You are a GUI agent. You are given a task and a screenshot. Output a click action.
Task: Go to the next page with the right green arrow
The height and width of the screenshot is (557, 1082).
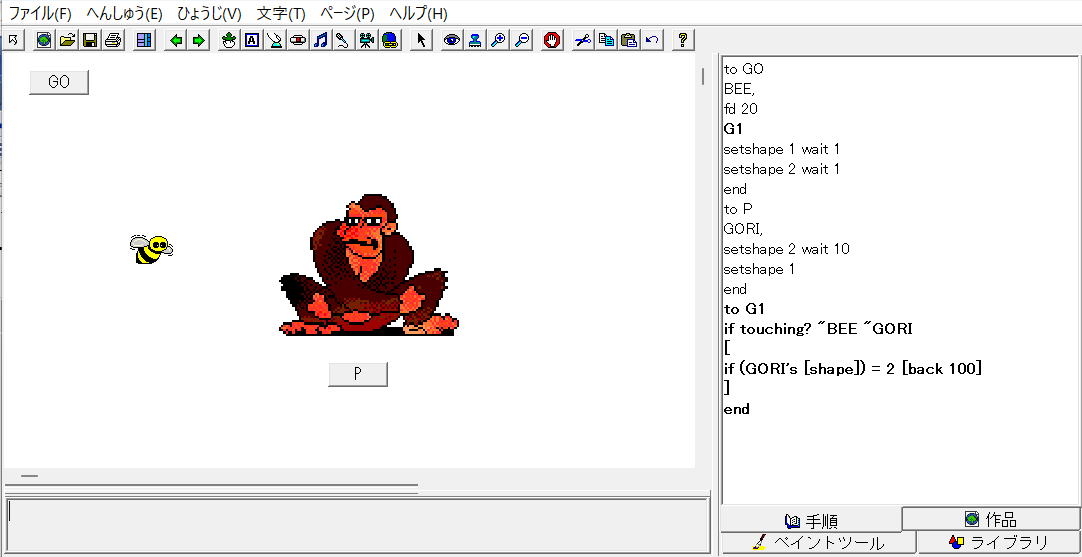click(199, 40)
